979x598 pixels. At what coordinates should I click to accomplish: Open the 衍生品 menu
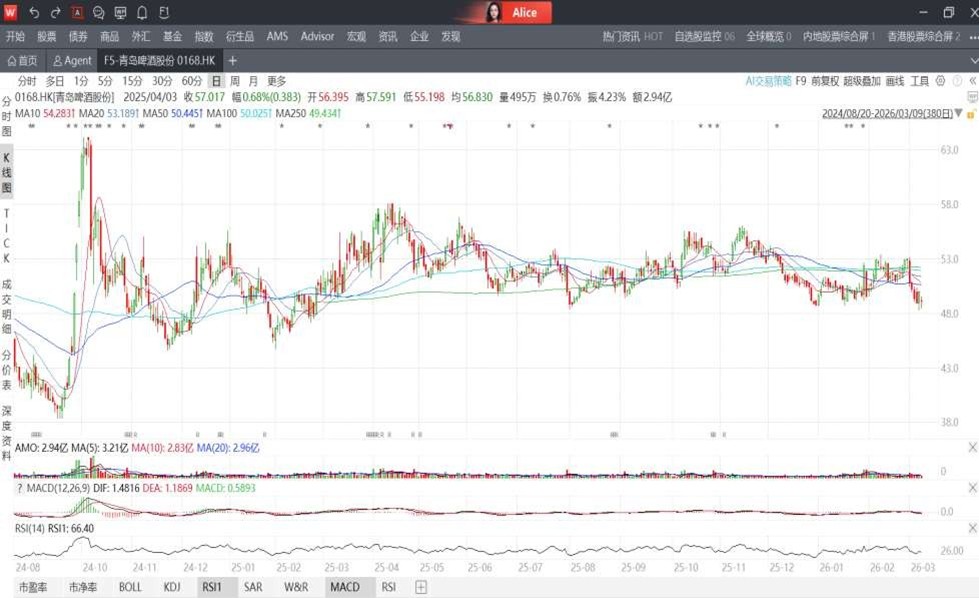click(x=238, y=36)
